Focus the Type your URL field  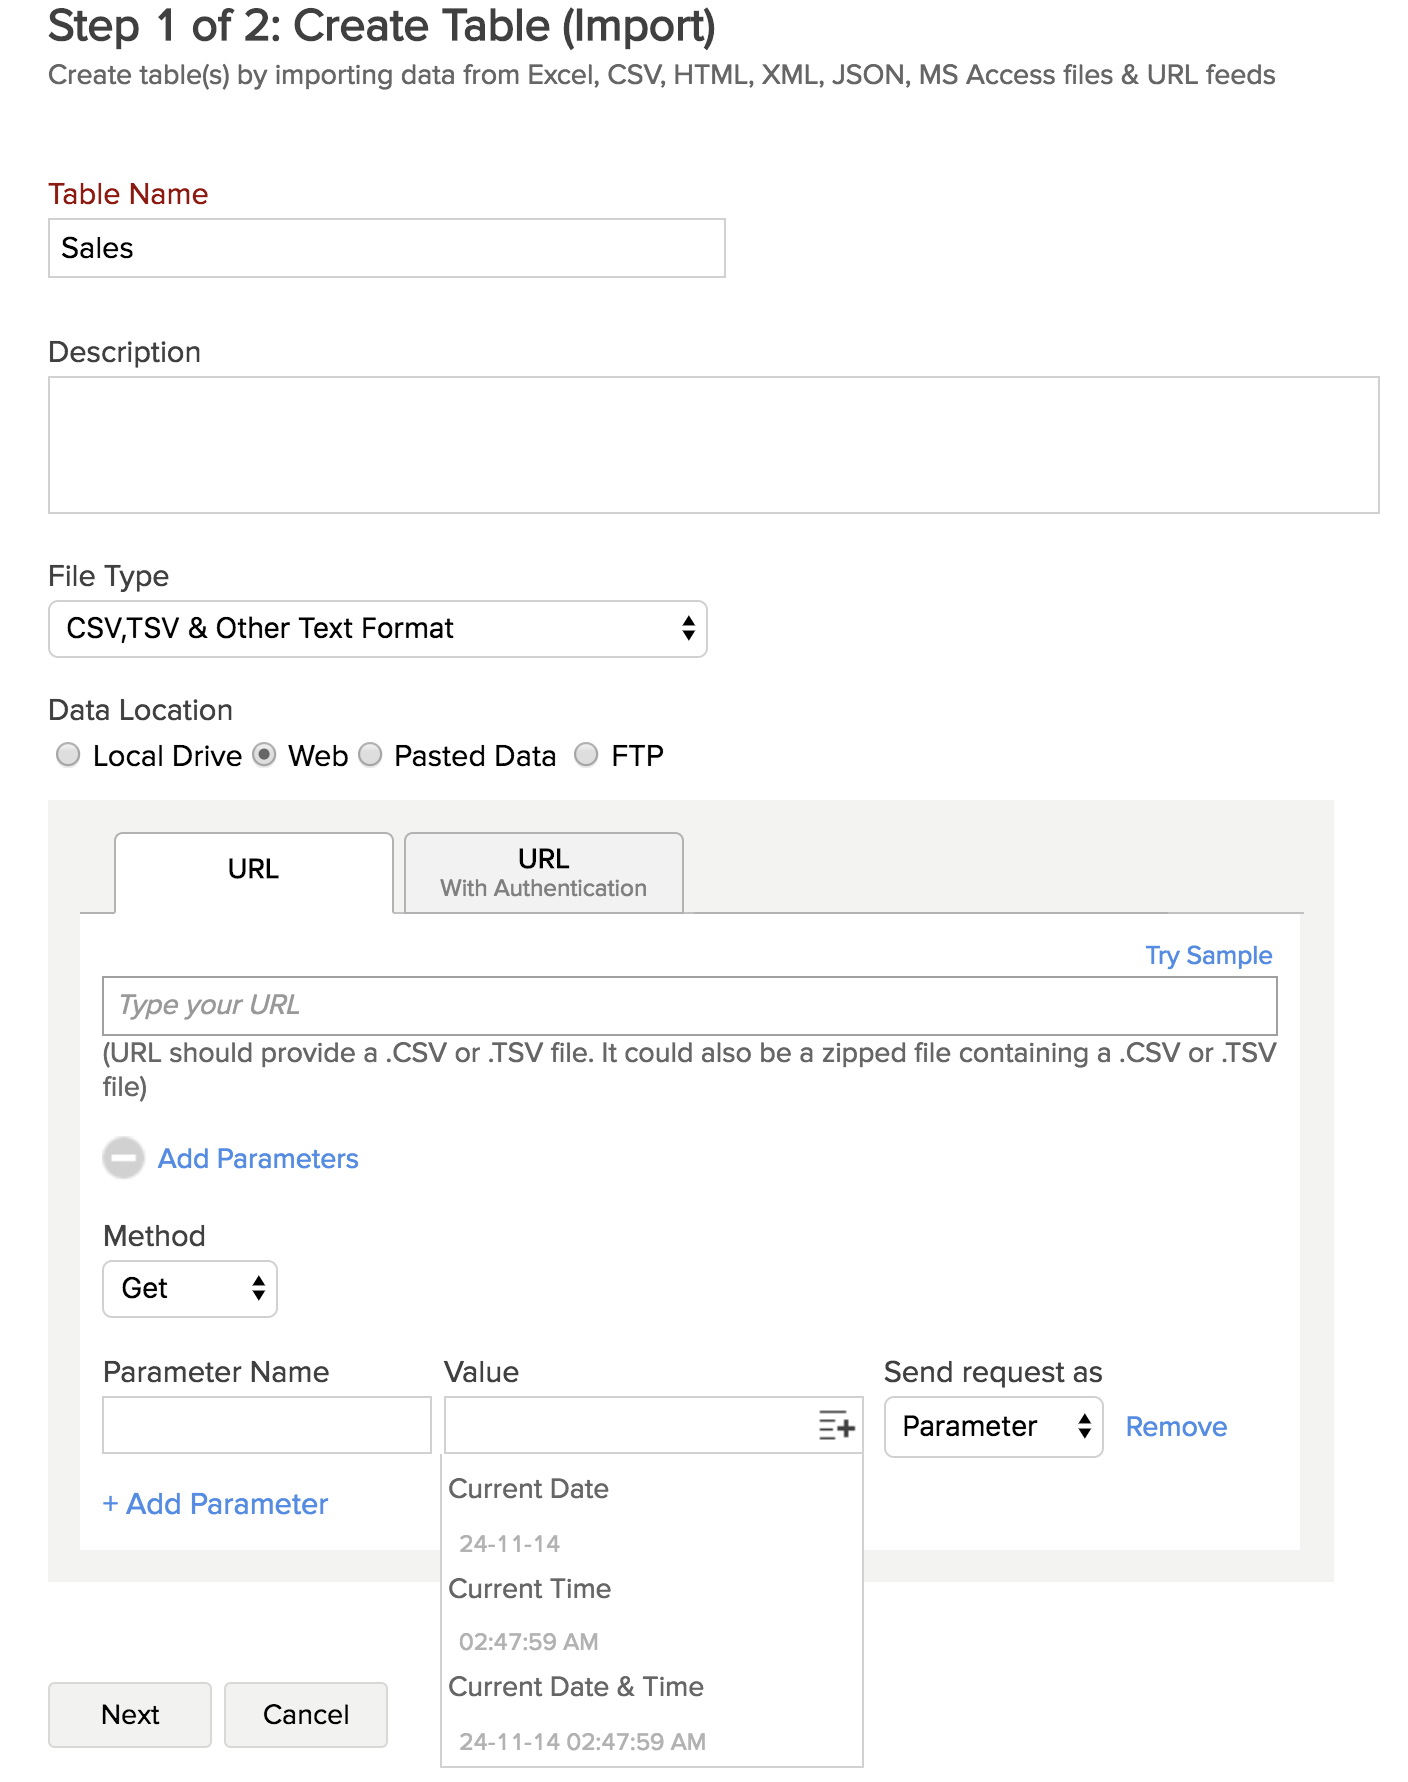point(690,1006)
